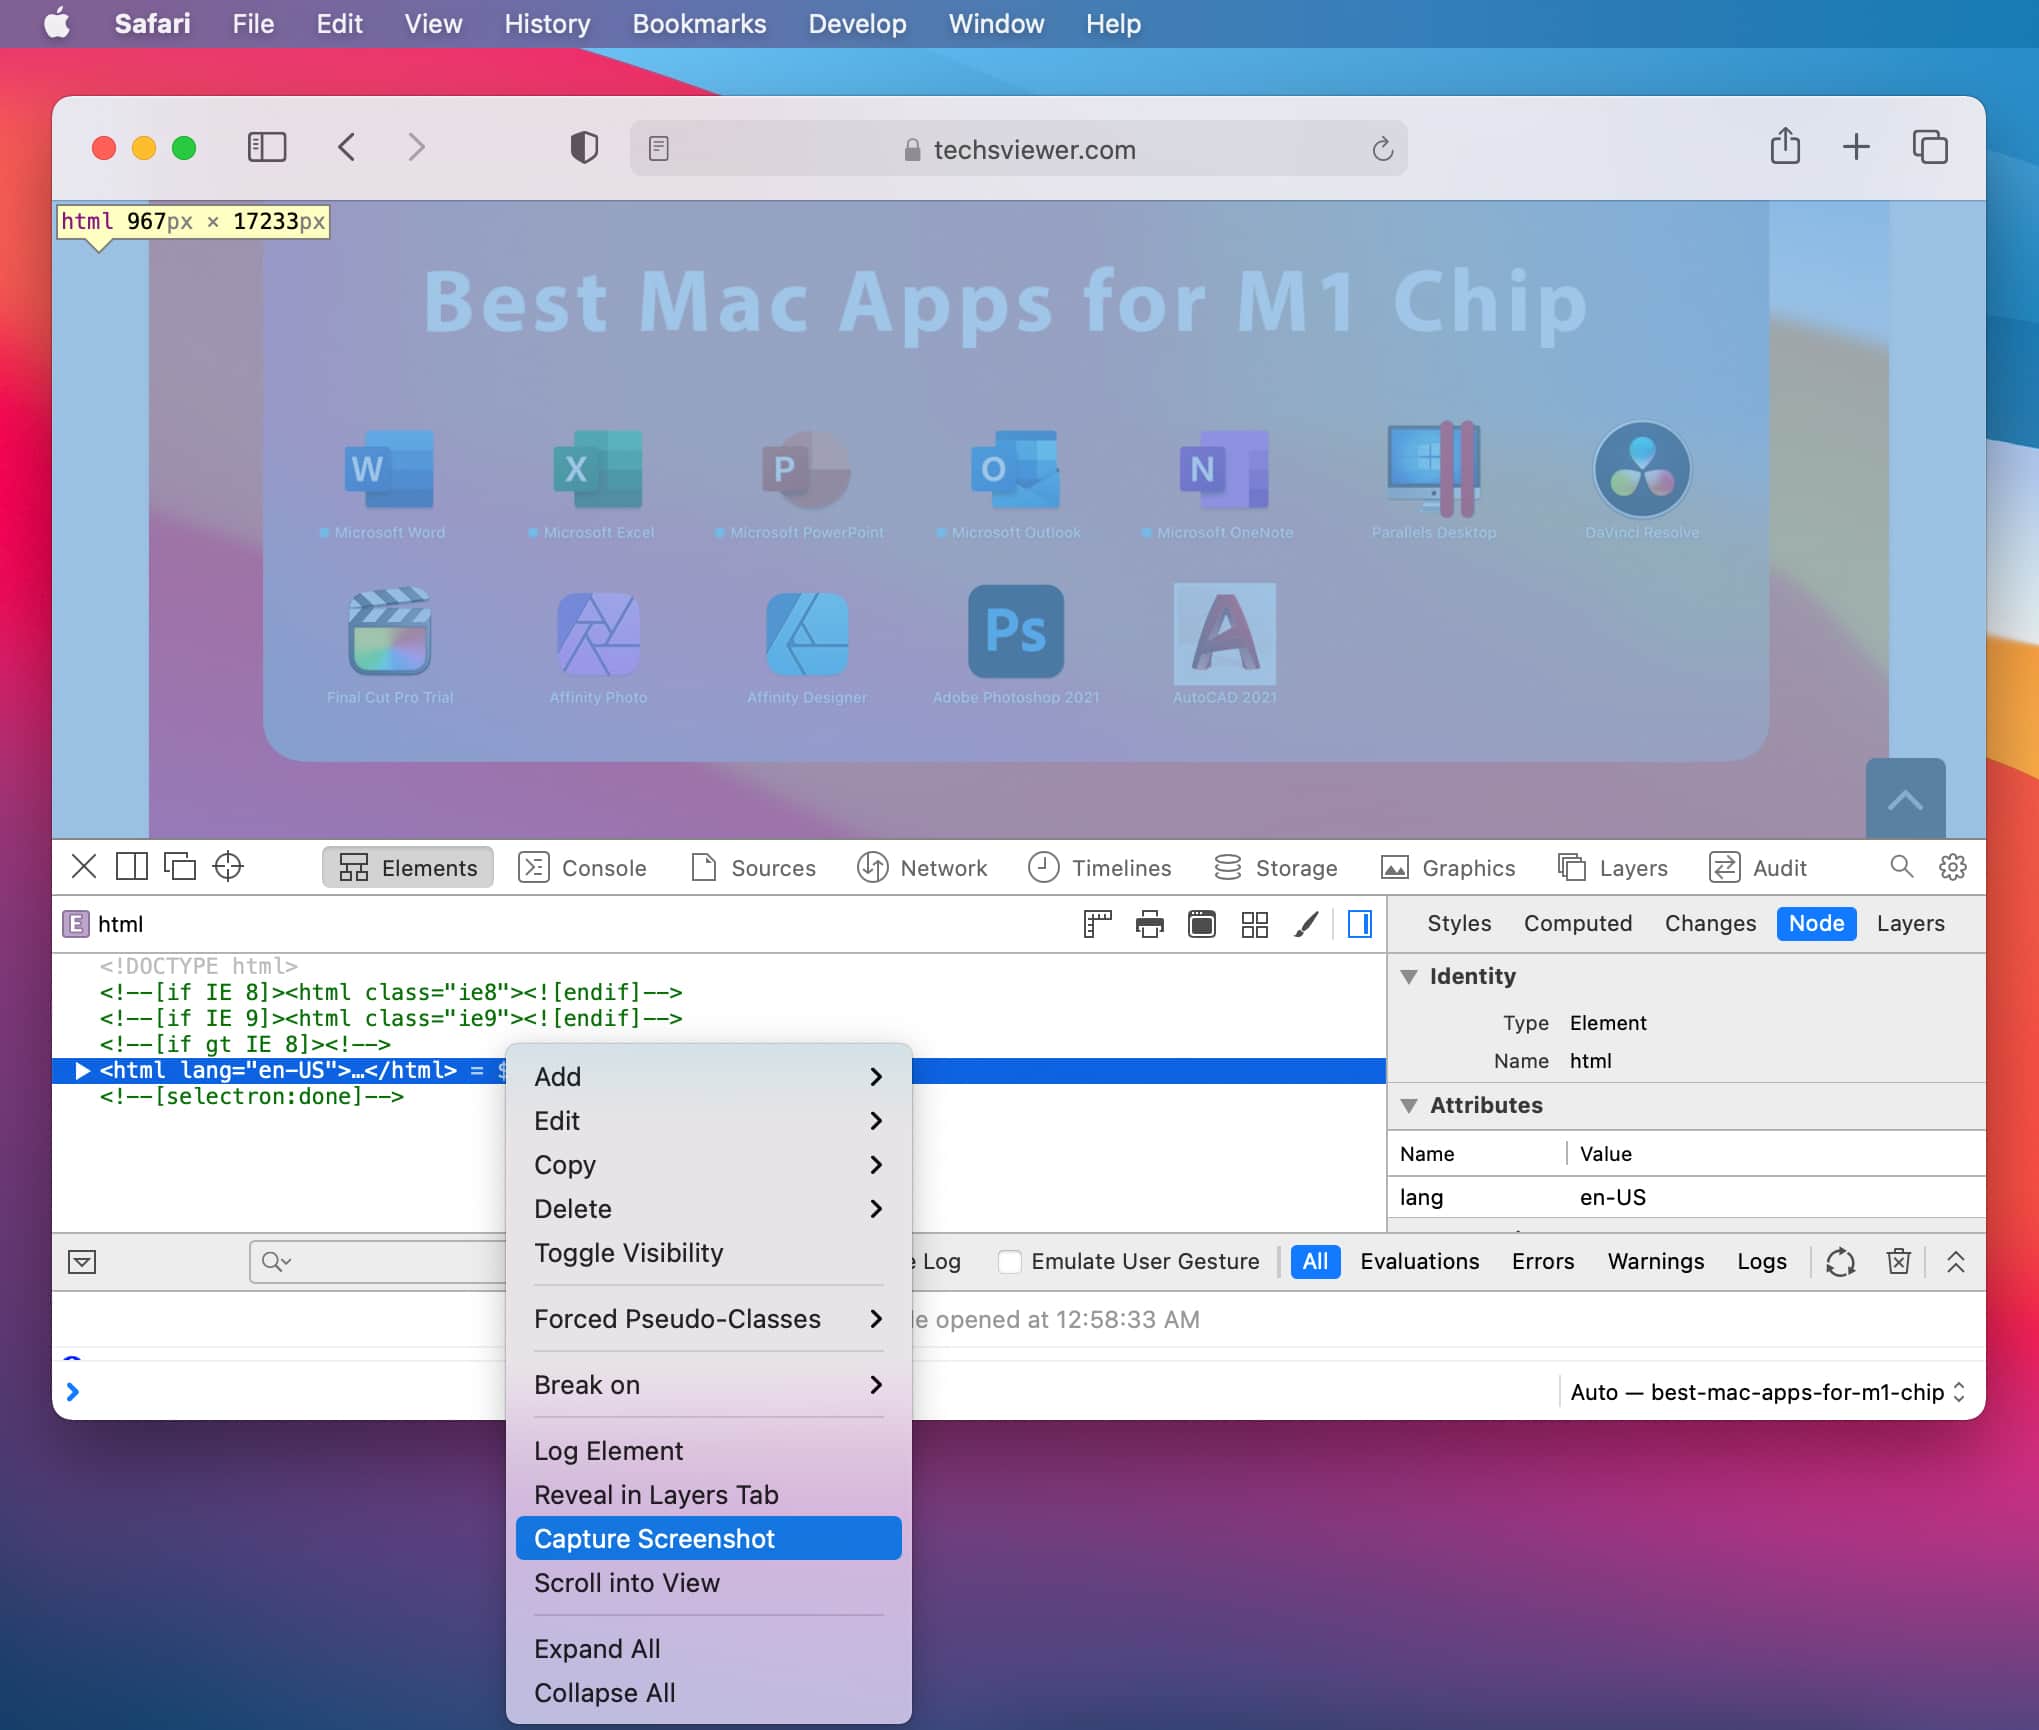The width and height of the screenshot is (2039, 1730).
Task: Reload the page in Safari
Action: click(x=1383, y=149)
